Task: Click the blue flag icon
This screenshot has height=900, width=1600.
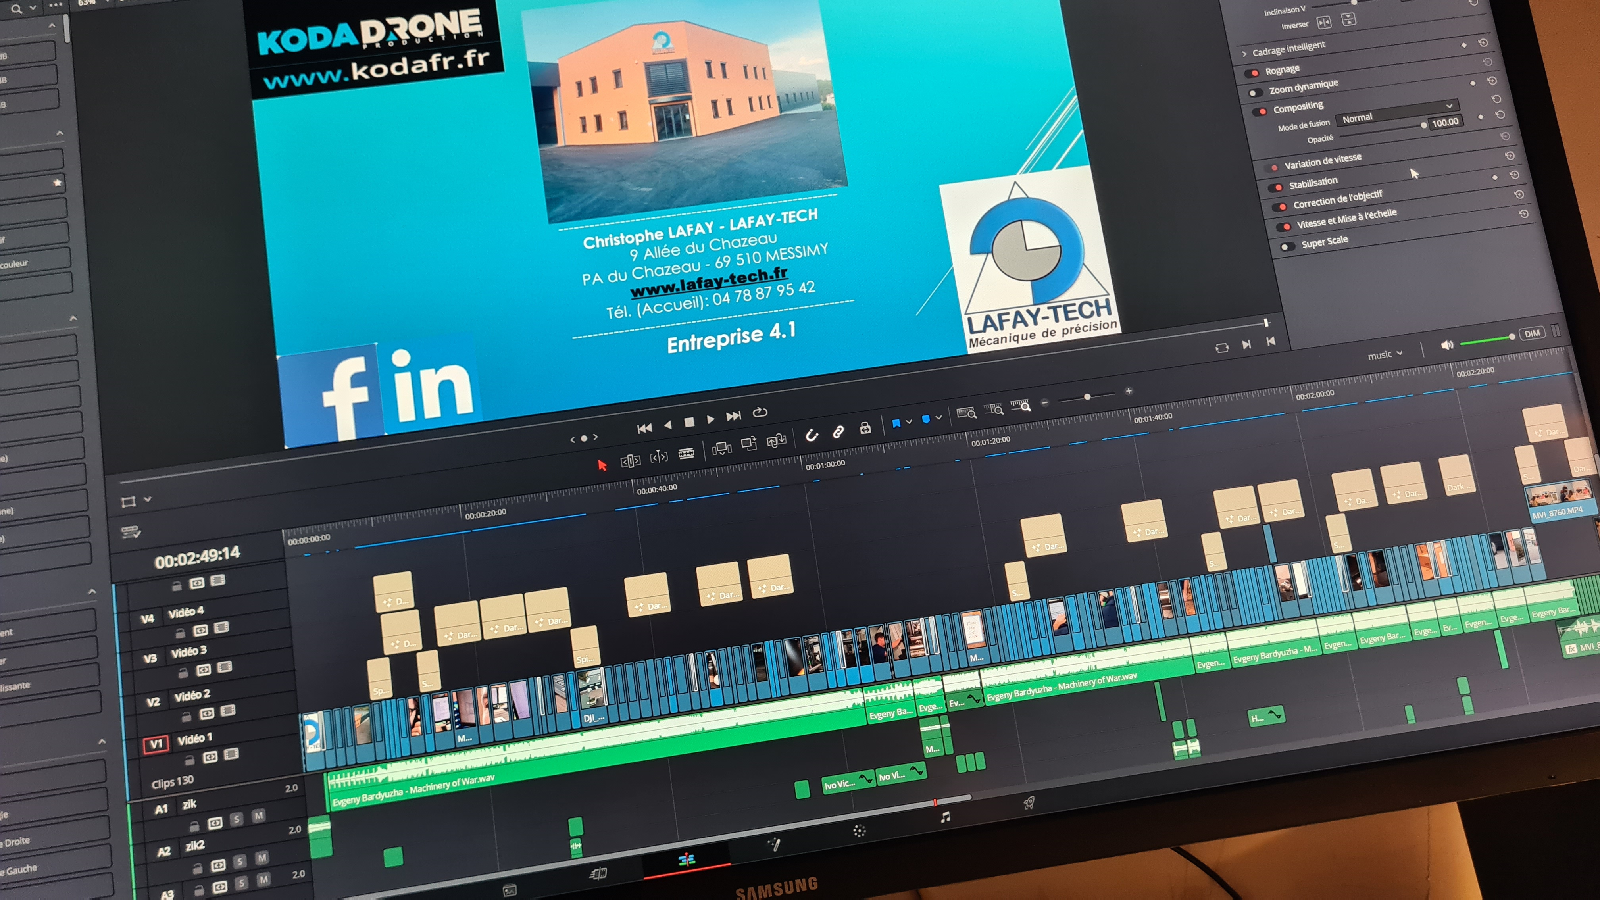Action: (x=896, y=423)
